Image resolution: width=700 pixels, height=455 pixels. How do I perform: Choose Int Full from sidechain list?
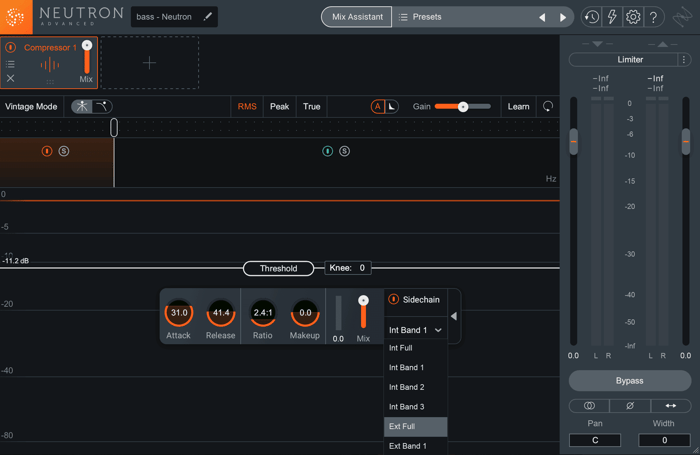416,348
